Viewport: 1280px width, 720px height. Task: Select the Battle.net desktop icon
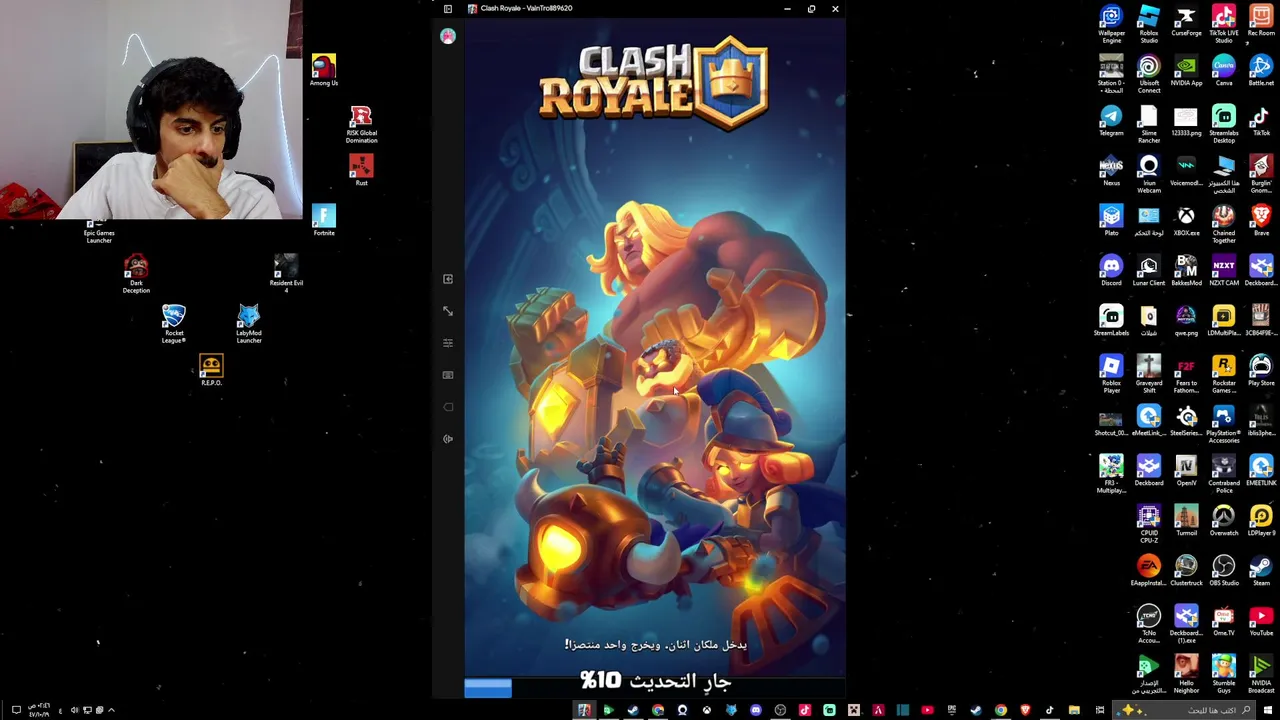point(1261,70)
